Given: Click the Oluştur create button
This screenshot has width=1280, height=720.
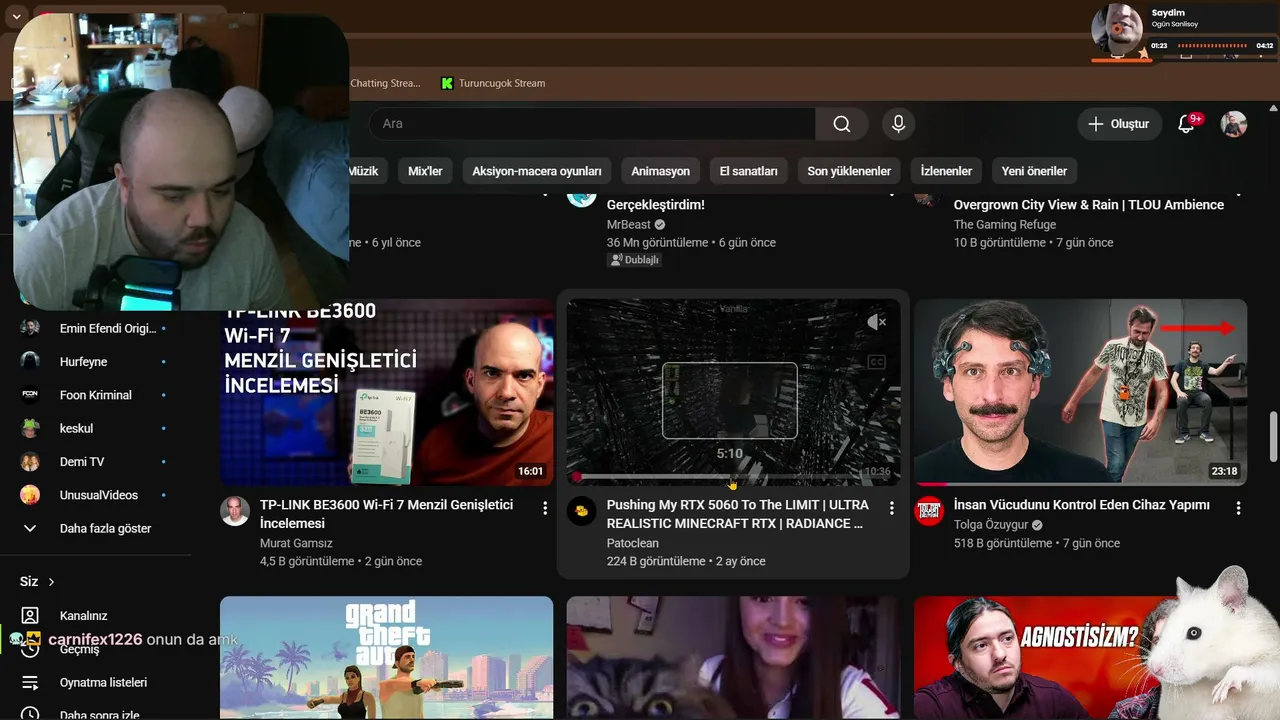Looking at the screenshot, I should click(x=1120, y=124).
